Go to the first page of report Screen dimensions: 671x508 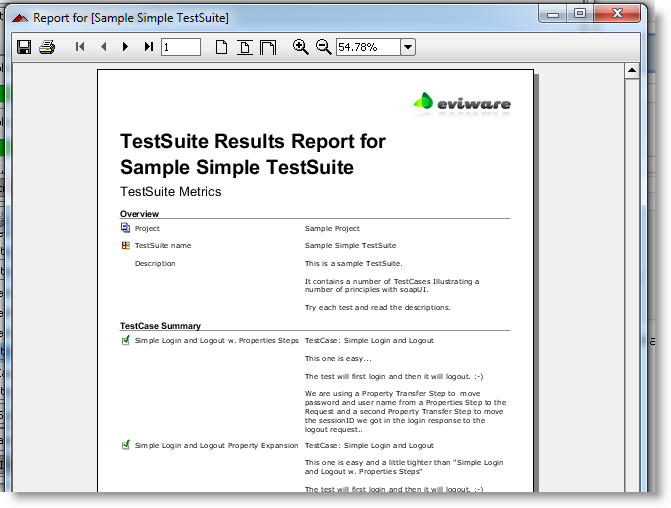tap(80, 46)
